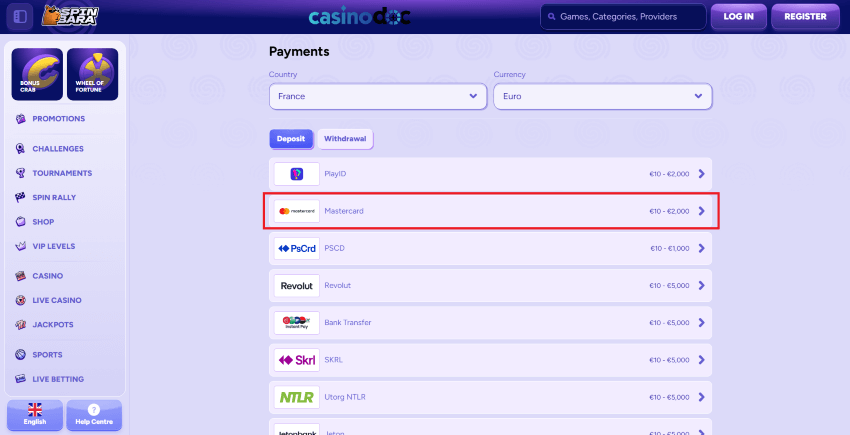The height and width of the screenshot is (435, 850).
Task: Click the Promotions gift icon
Action: 21,119
